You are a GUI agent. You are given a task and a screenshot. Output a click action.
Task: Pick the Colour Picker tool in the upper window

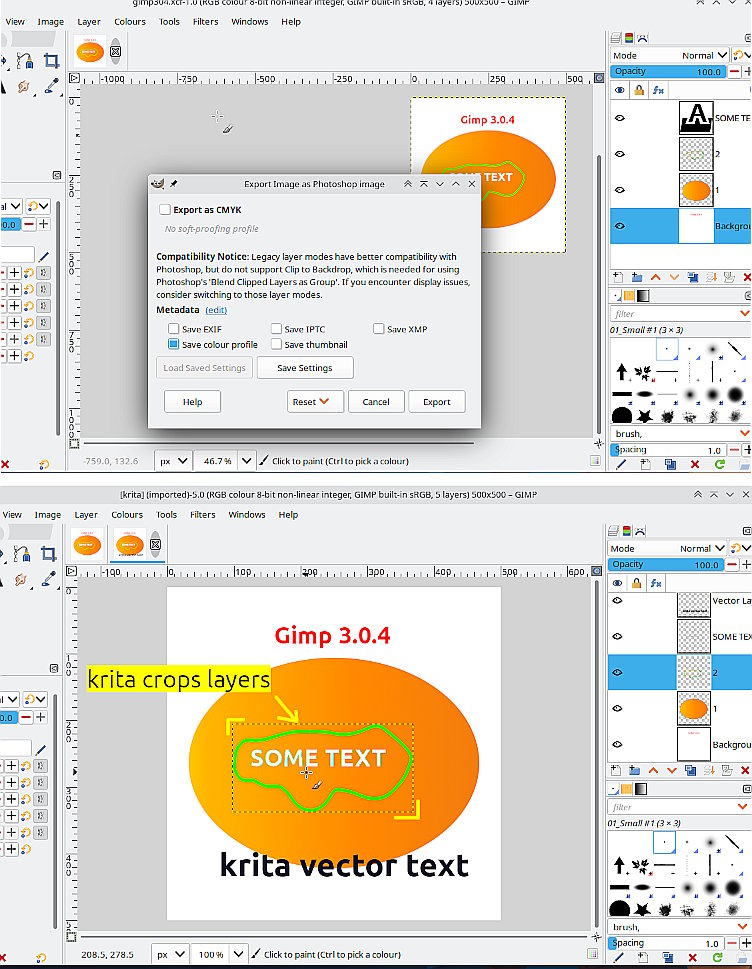52,86
